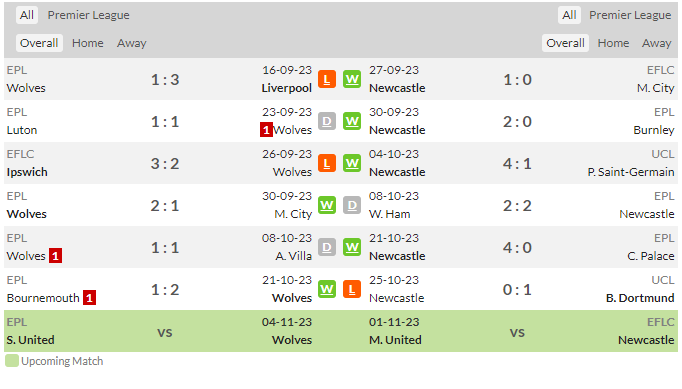Switch right panel to Home matches

pos(613,43)
